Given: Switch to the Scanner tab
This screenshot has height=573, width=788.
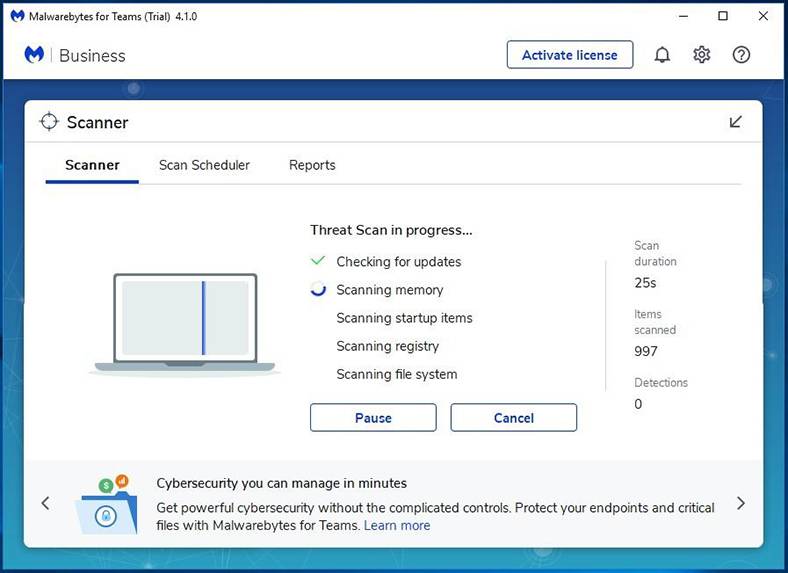Looking at the screenshot, I should click(x=92, y=165).
